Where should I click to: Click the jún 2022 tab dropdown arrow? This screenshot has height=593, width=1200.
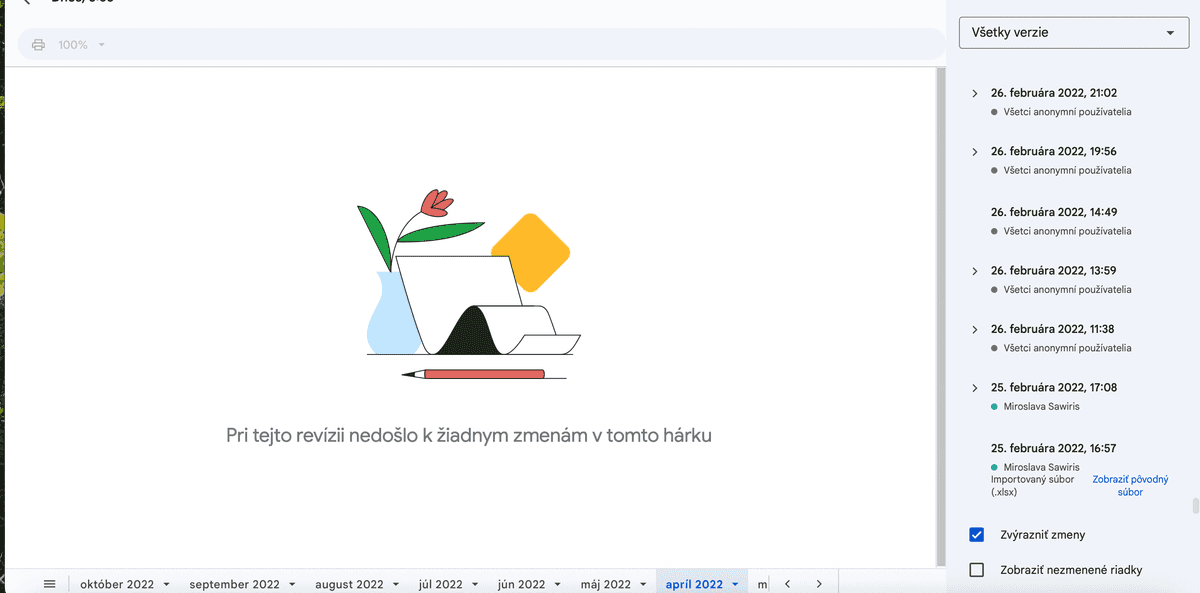(x=557, y=584)
